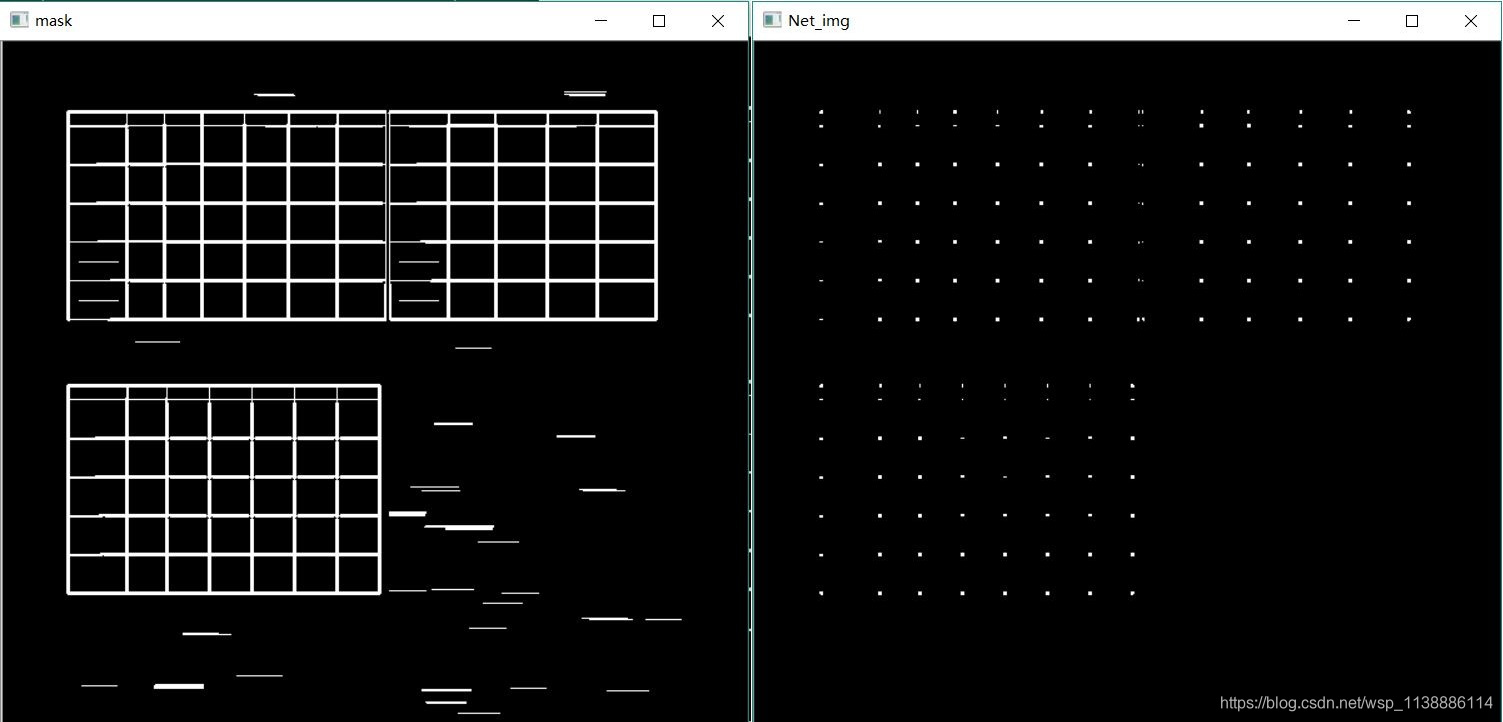Maximize the Net_img window
The width and height of the screenshot is (1503, 722).
click(1412, 20)
